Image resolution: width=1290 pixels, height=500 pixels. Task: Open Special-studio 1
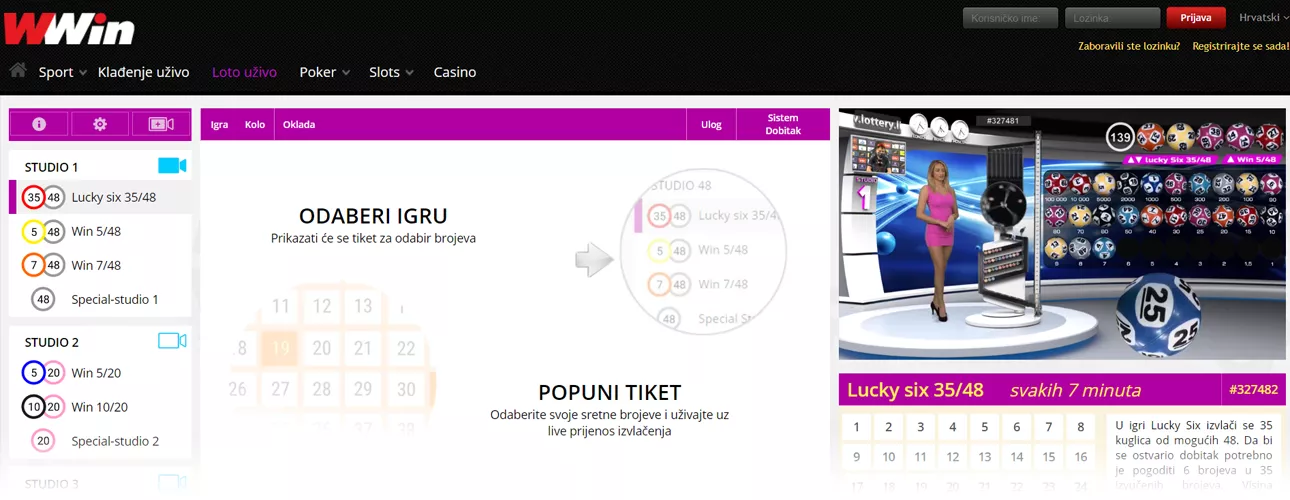(x=100, y=299)
